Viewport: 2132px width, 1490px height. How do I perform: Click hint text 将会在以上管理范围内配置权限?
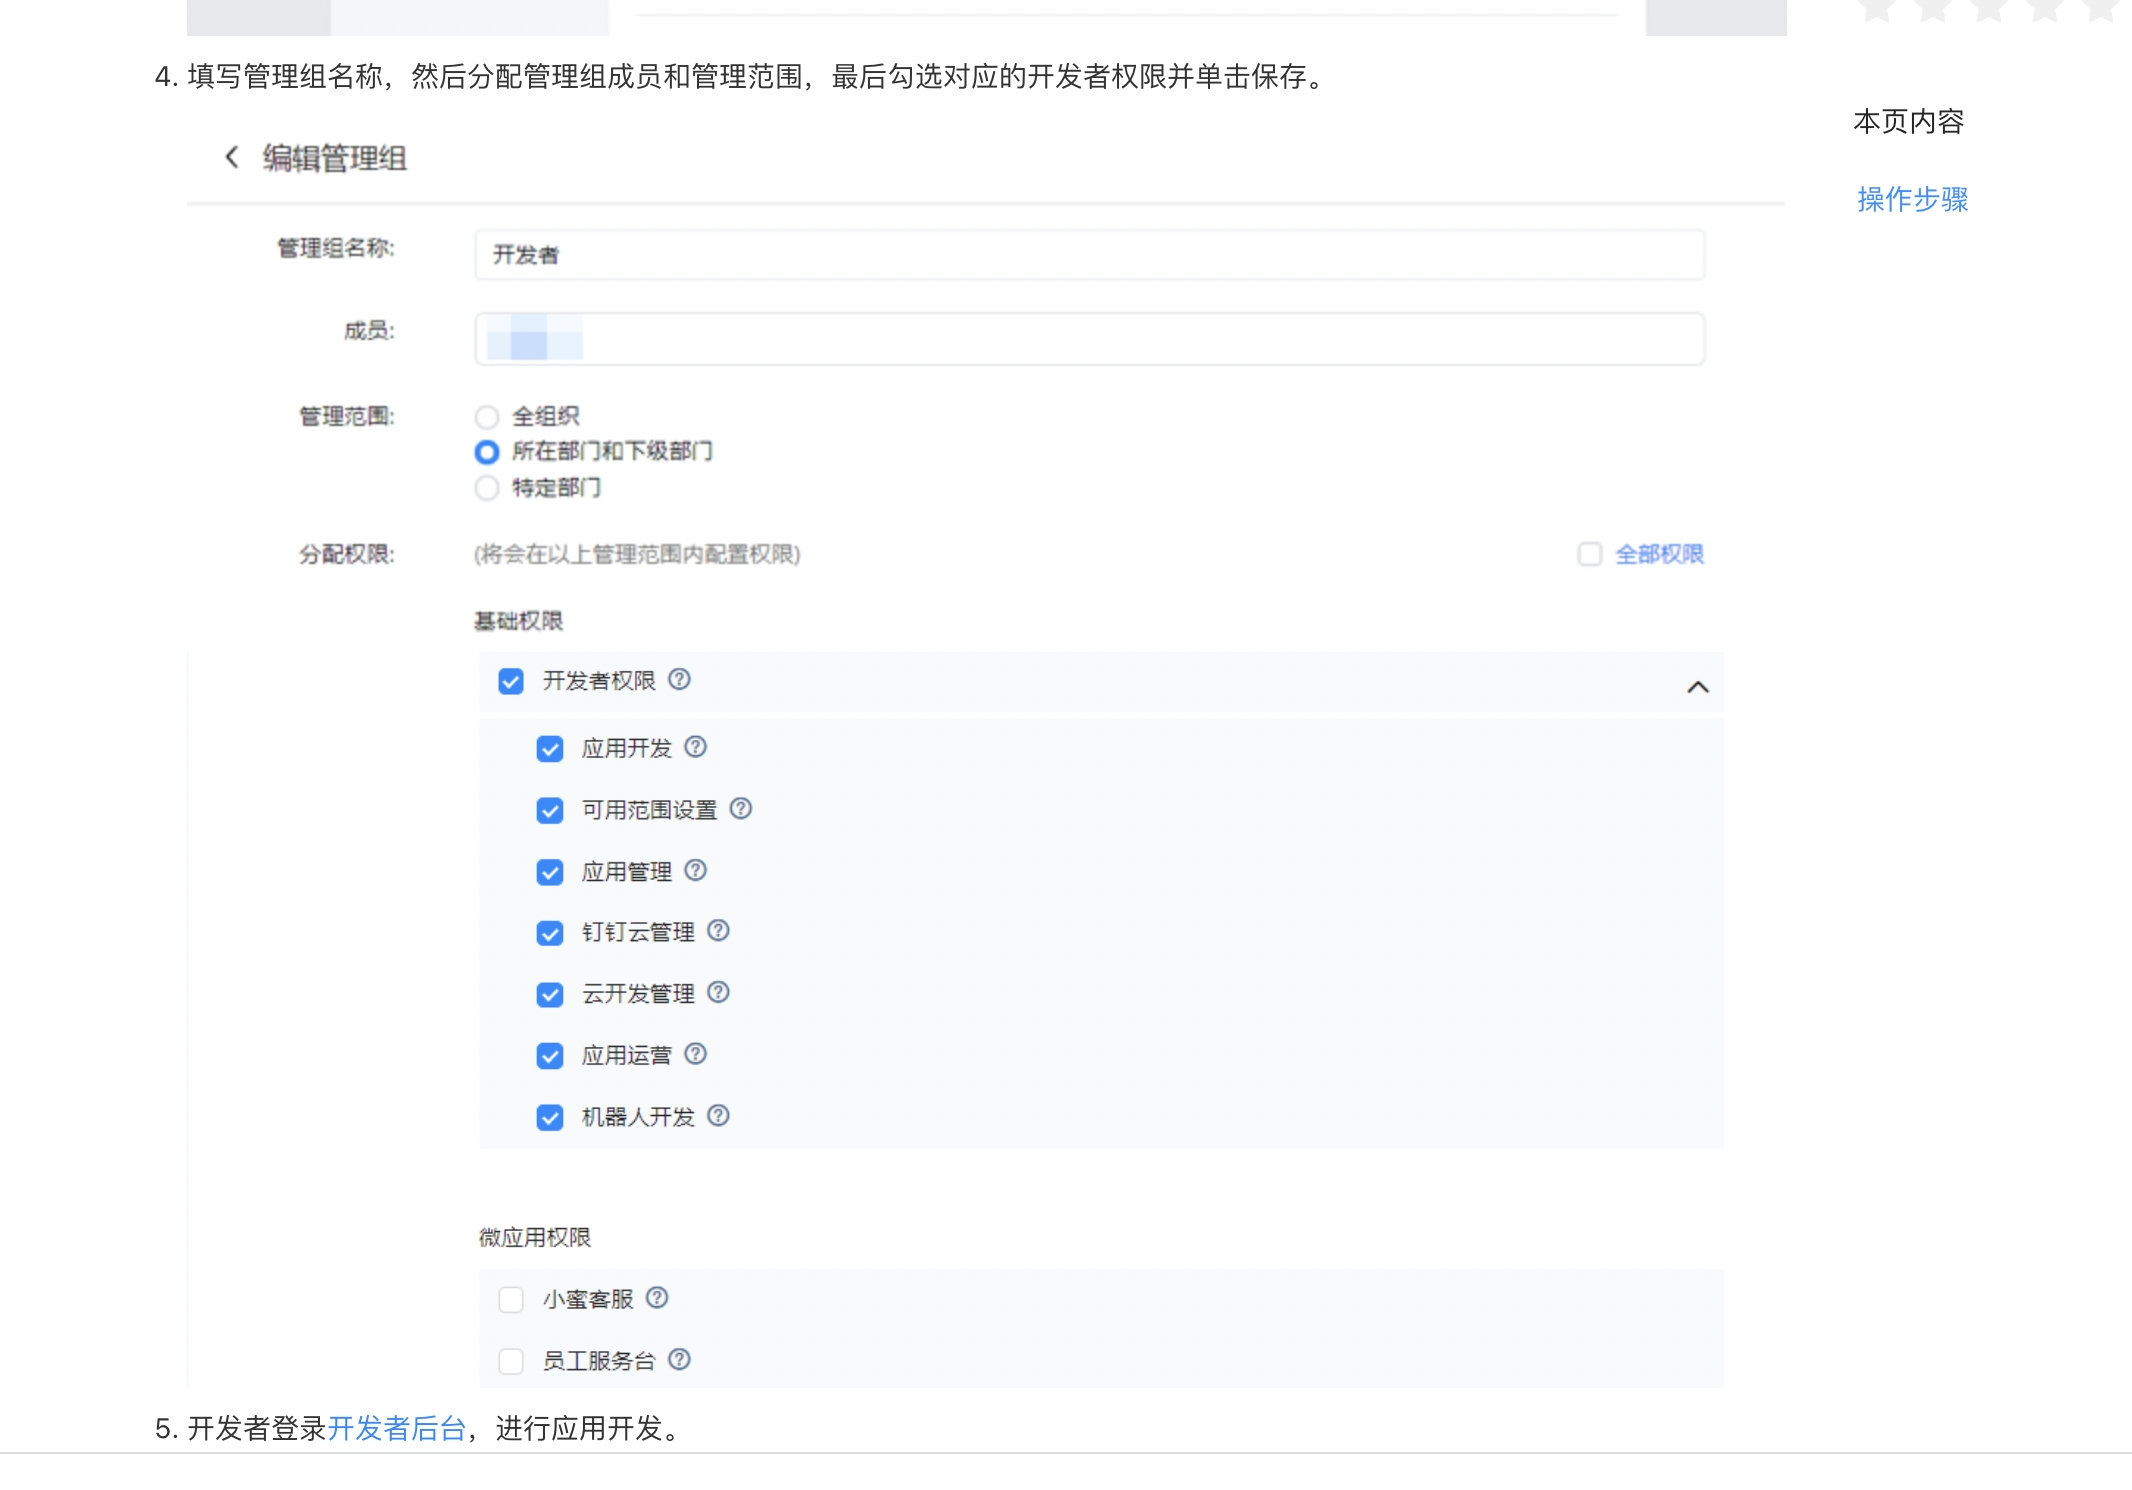[x=637, y=554]
